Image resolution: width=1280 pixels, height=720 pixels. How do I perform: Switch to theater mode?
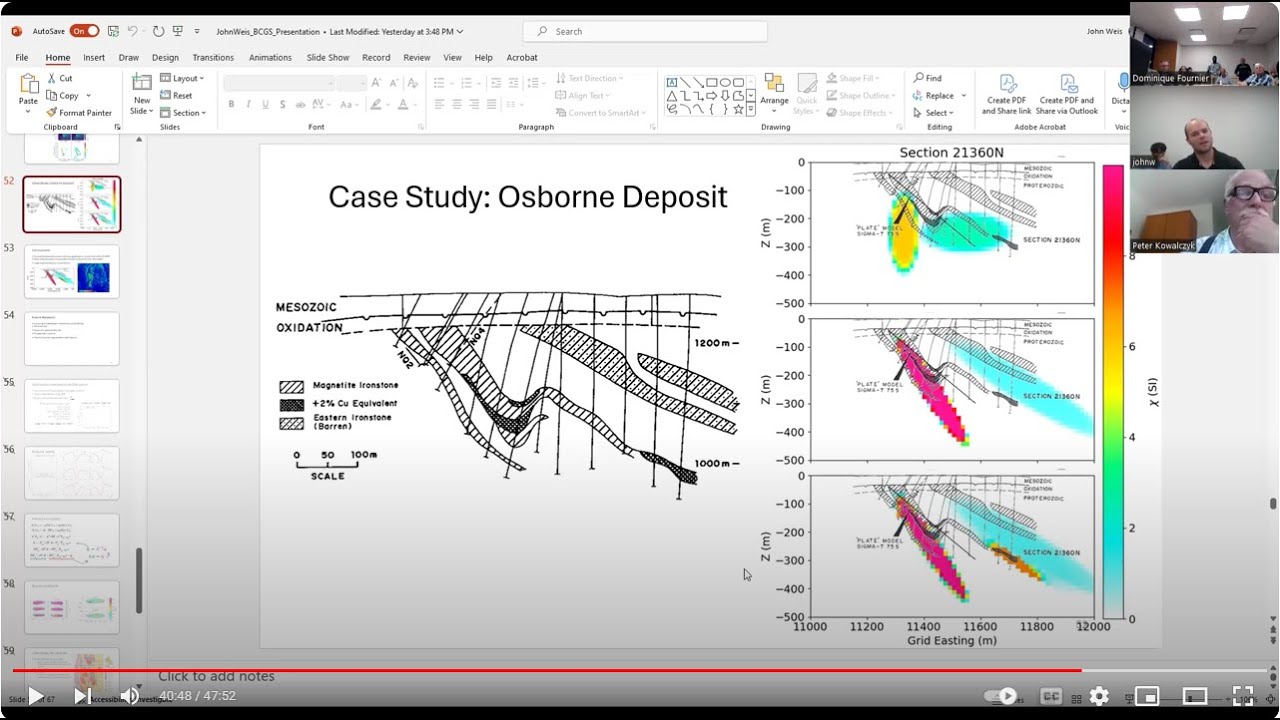click(x=1195, y=696)
